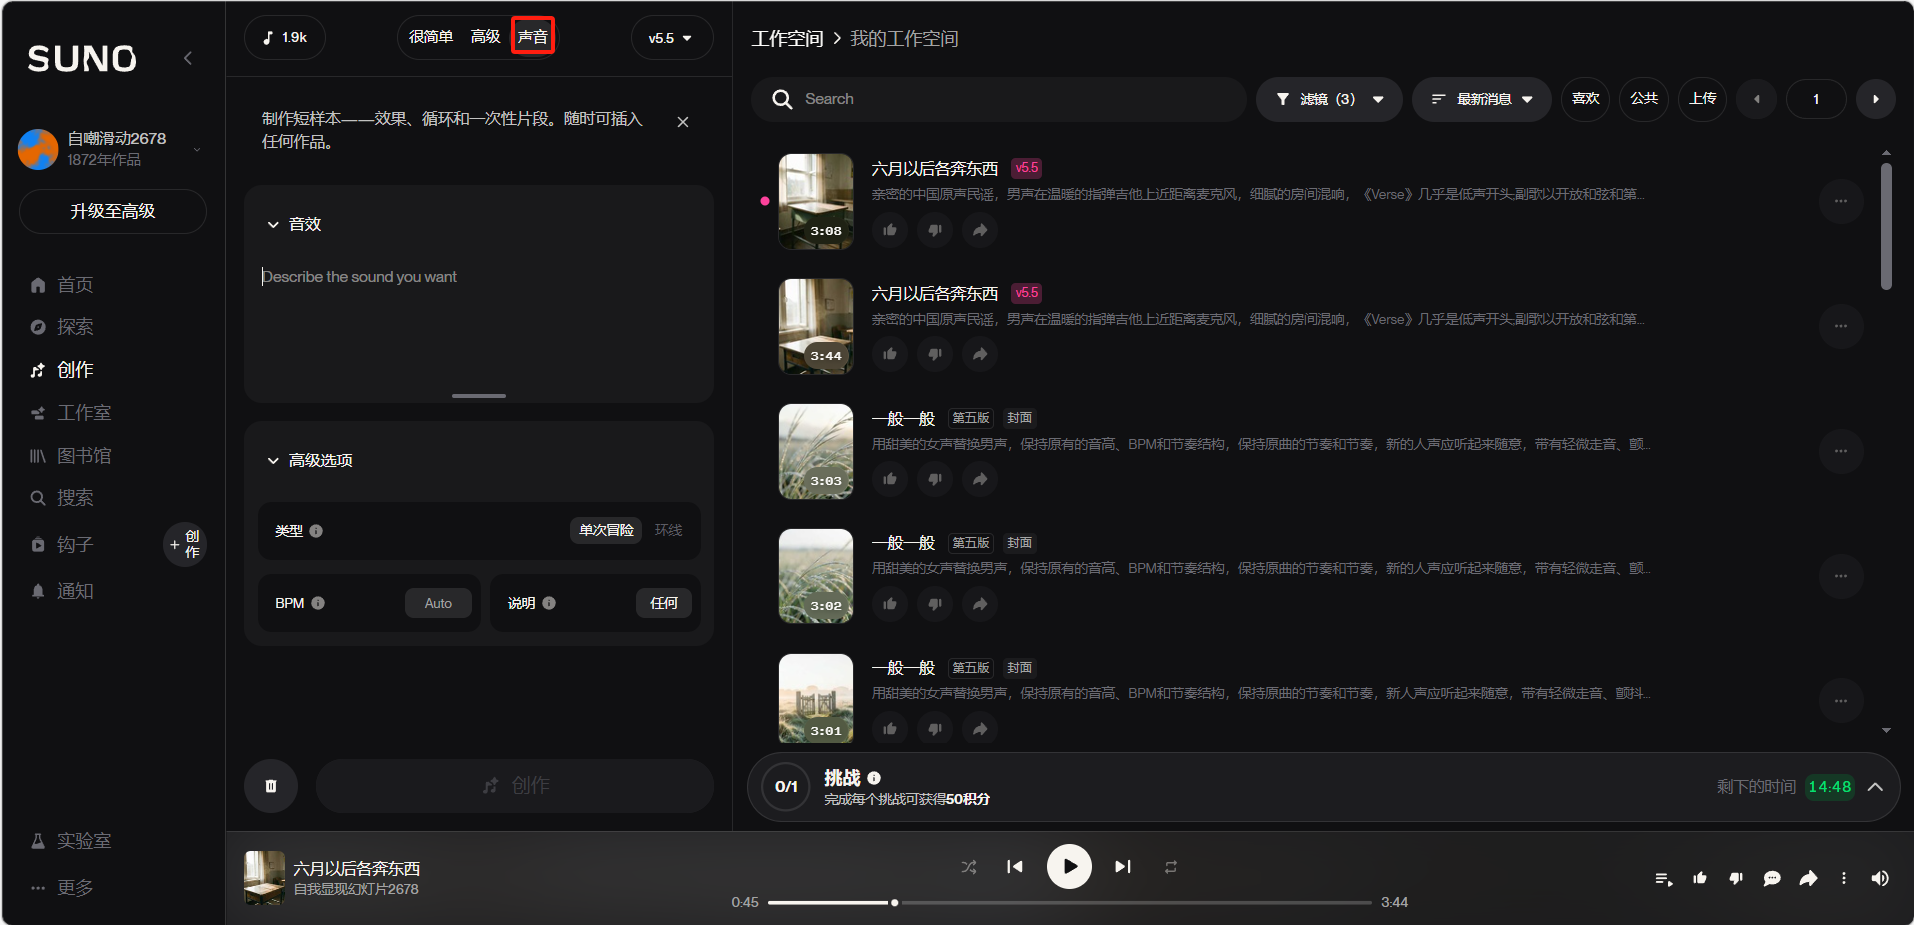Image resolution: width=1914 pixels, height=925 pixels.
Task: Open 图书馆 in the sidebar
Action: point(84,456)
